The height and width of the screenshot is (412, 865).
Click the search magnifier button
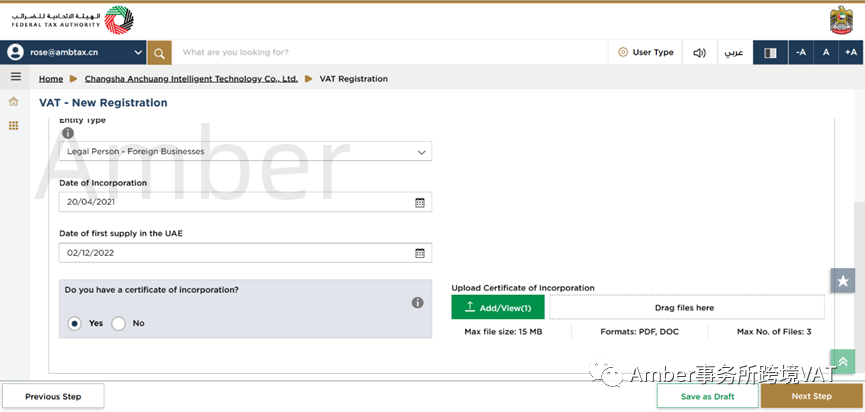(159, 52)
